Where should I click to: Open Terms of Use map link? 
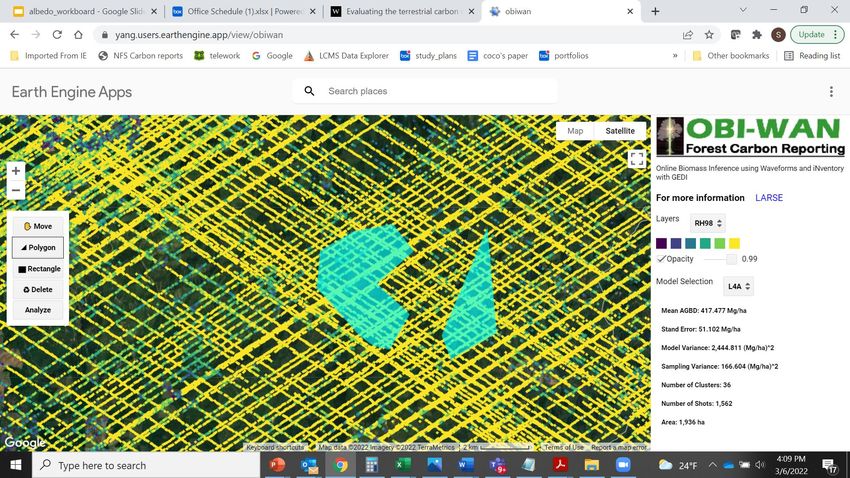pyautogui.click(x=564, y=448)
